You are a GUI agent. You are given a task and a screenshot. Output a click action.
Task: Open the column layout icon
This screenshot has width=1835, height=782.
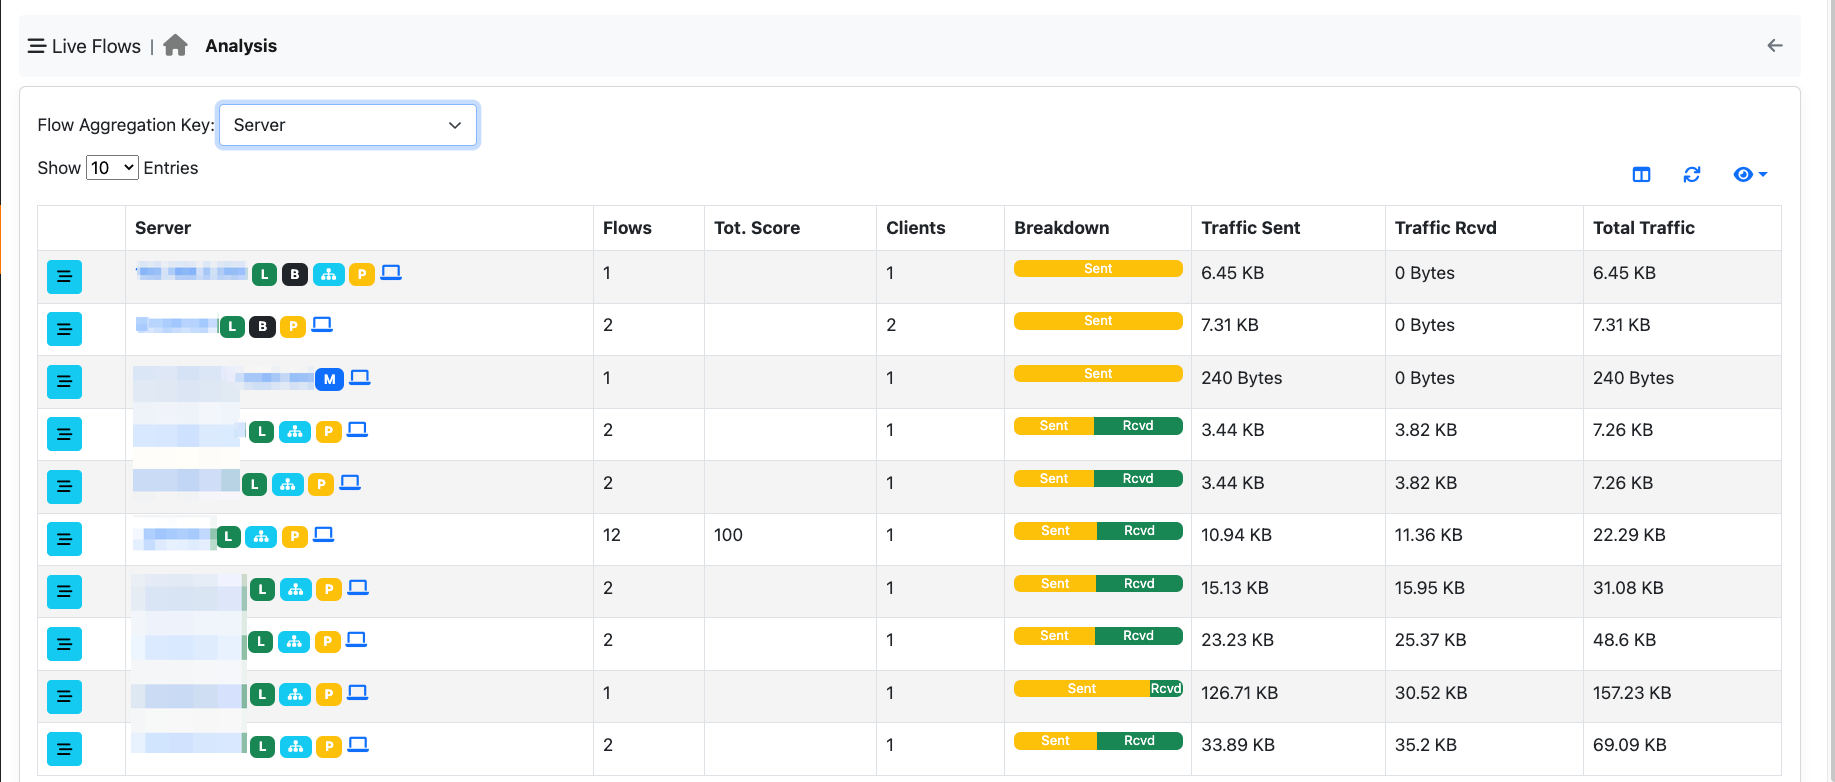click(x=1641, y=174)
